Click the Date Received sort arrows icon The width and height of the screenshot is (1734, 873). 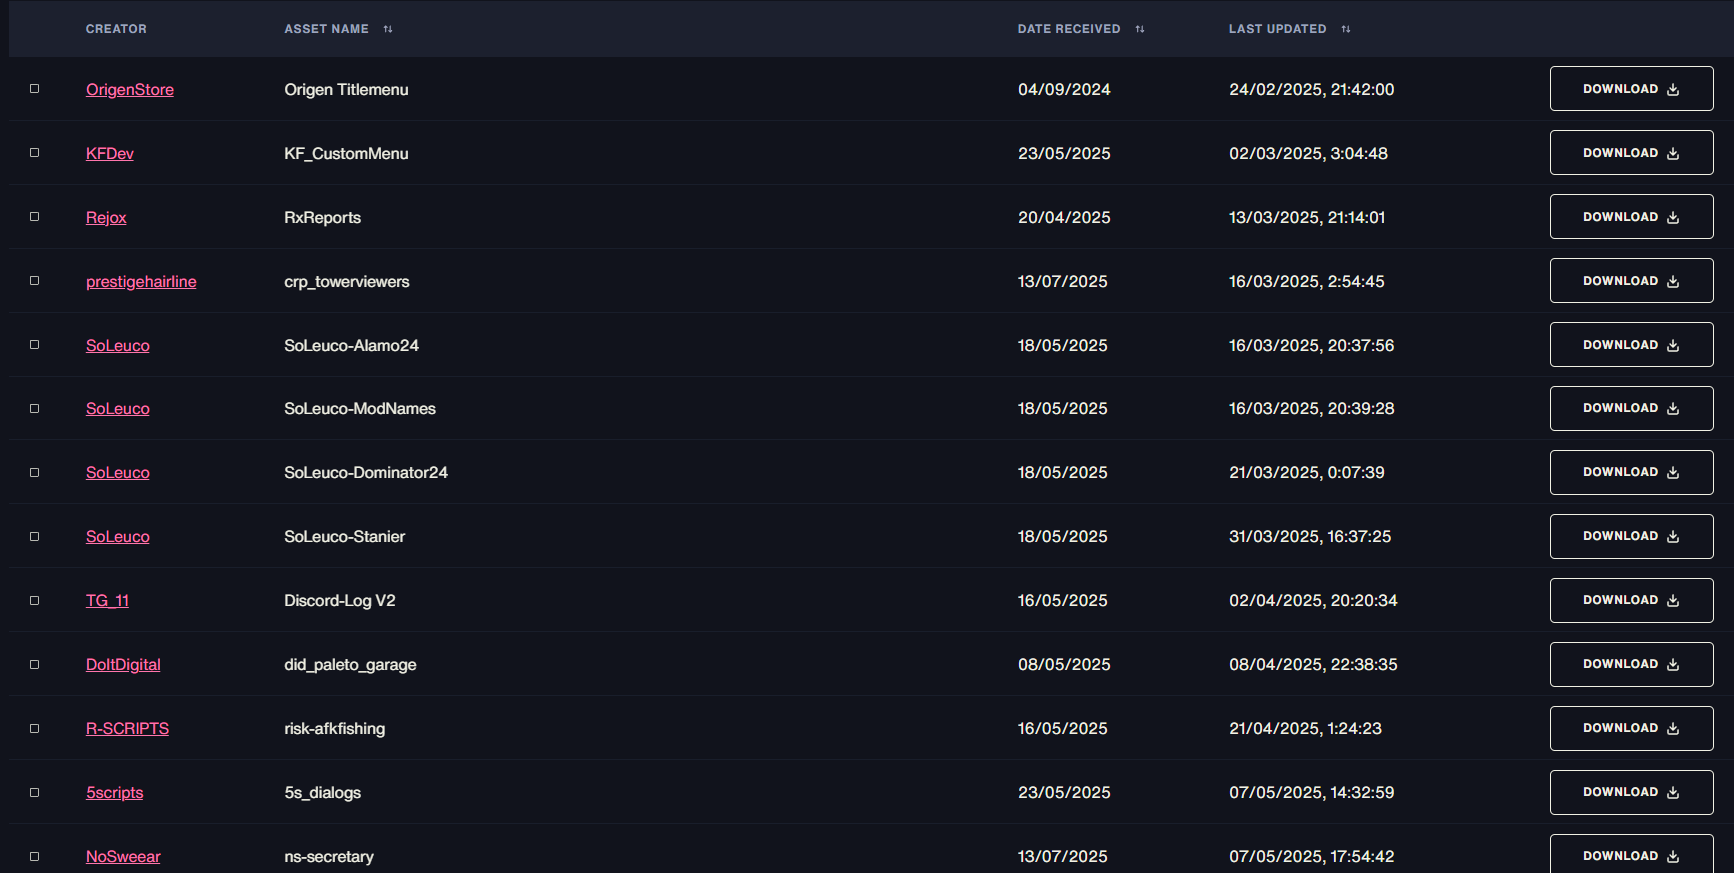pyautogui.click(x=1140, y=29)
